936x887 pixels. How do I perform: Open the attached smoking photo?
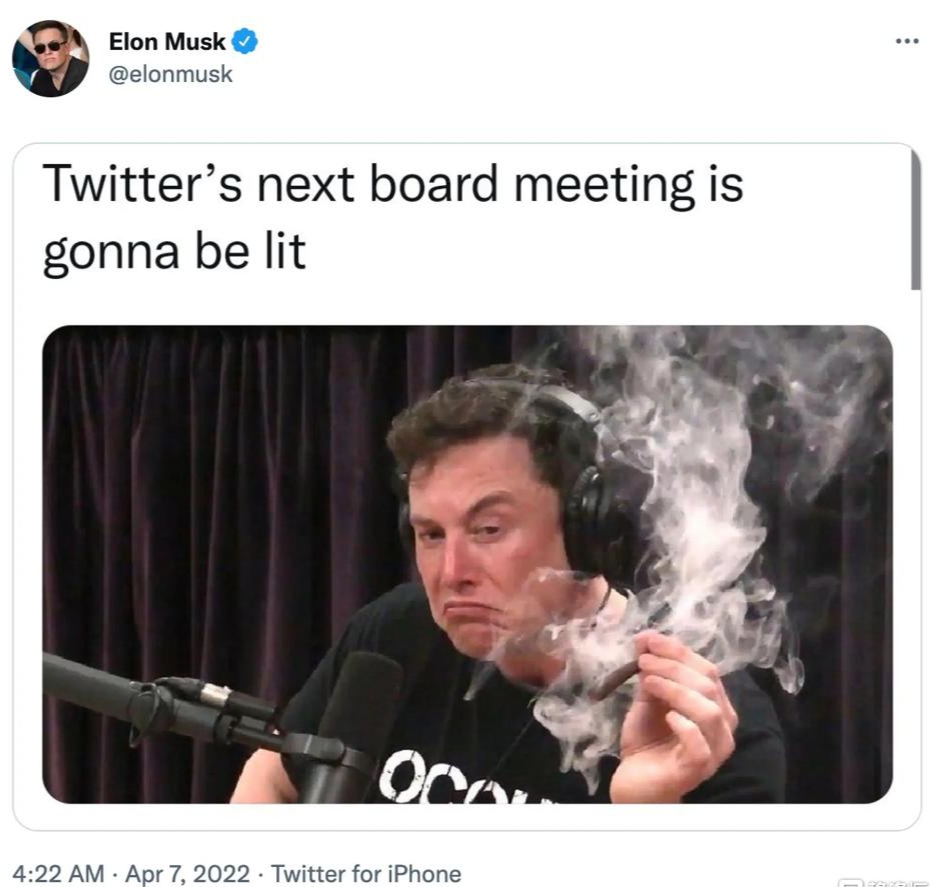[467, 564]
